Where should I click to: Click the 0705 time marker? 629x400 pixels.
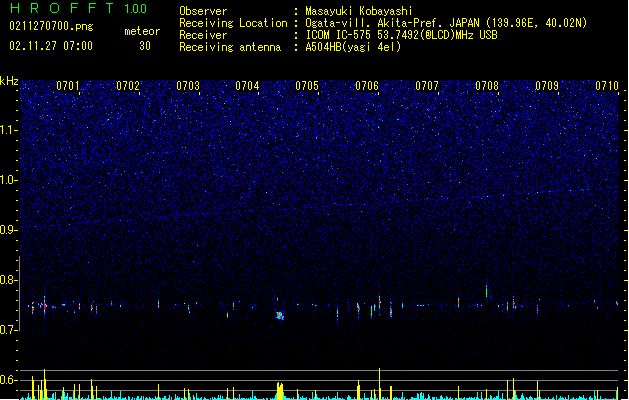(307, 86)
